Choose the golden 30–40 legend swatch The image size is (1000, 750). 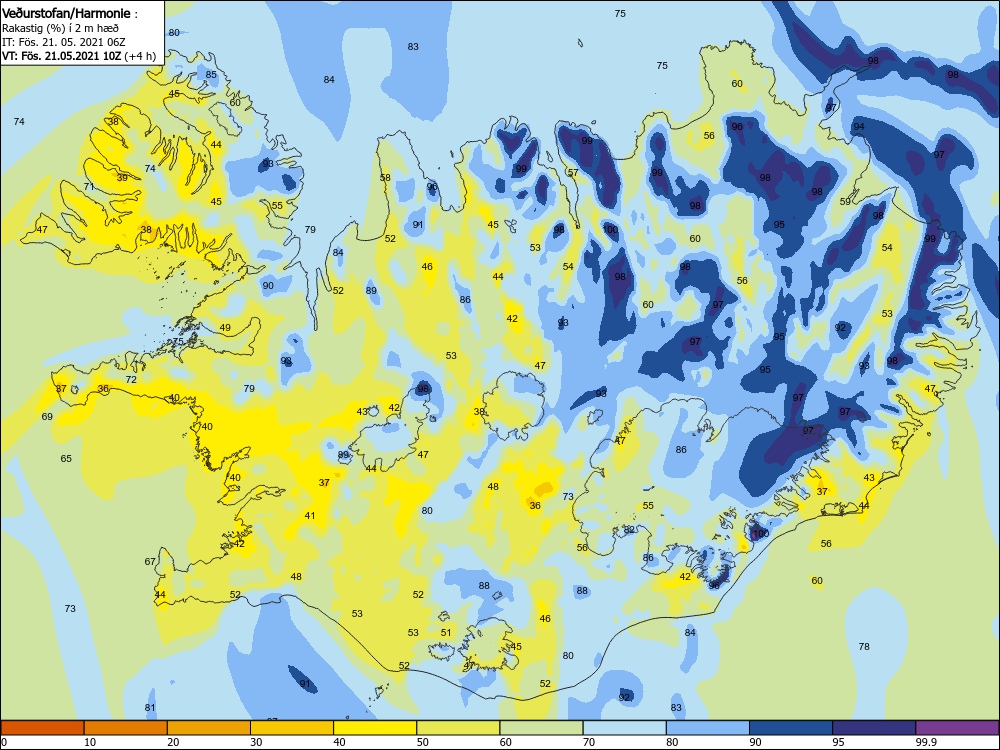(x=292, y=728)
